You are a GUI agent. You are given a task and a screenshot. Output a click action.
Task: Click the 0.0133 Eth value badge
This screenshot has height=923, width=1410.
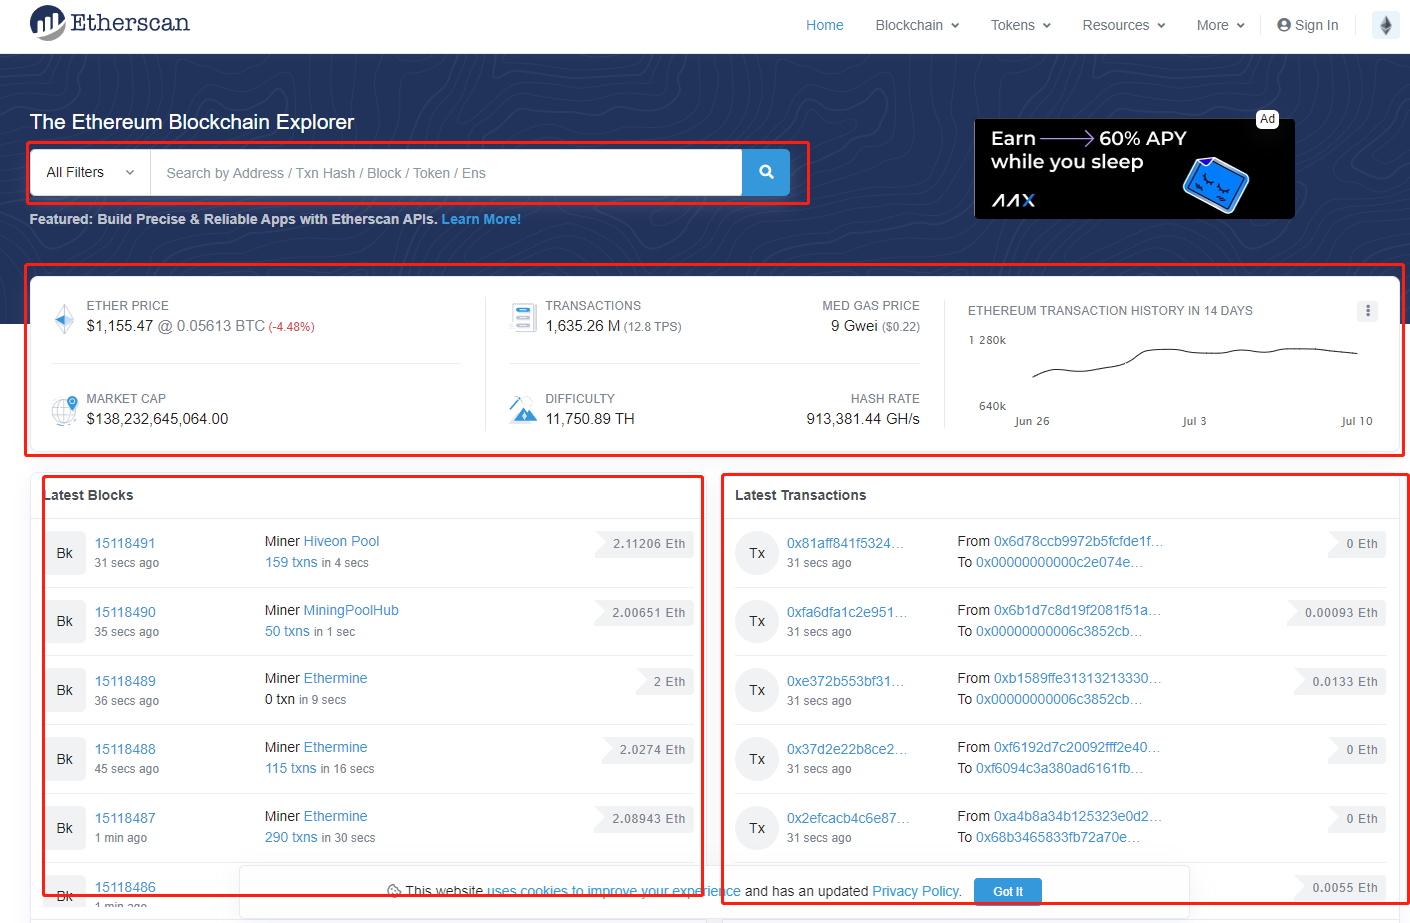click(1341, 682)
